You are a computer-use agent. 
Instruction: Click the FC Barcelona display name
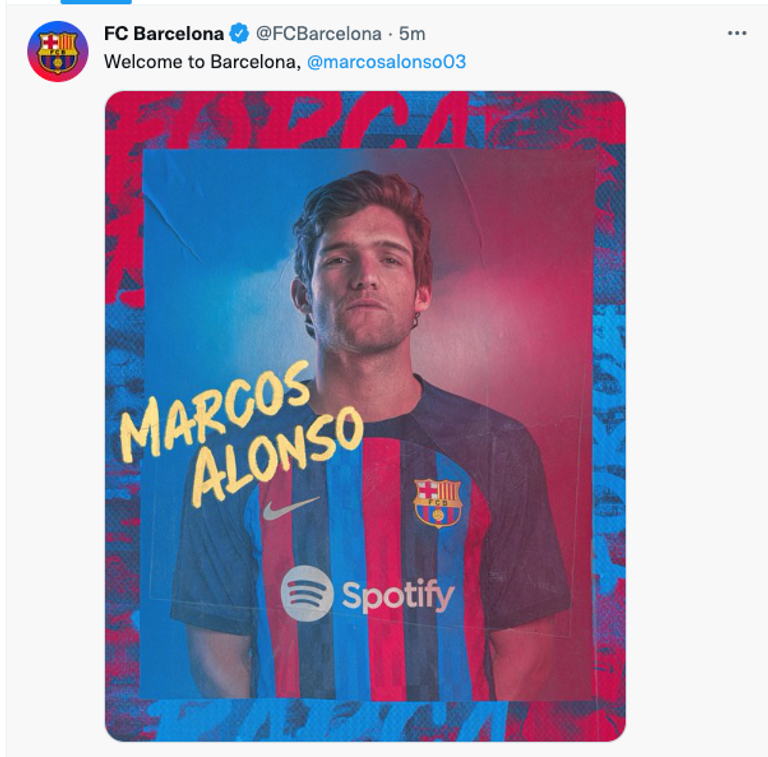(164, 34)
